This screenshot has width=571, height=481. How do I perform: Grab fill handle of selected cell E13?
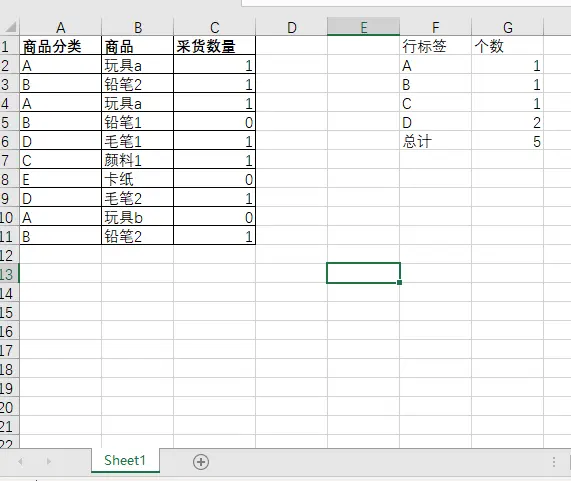click(x=399, y=282)
